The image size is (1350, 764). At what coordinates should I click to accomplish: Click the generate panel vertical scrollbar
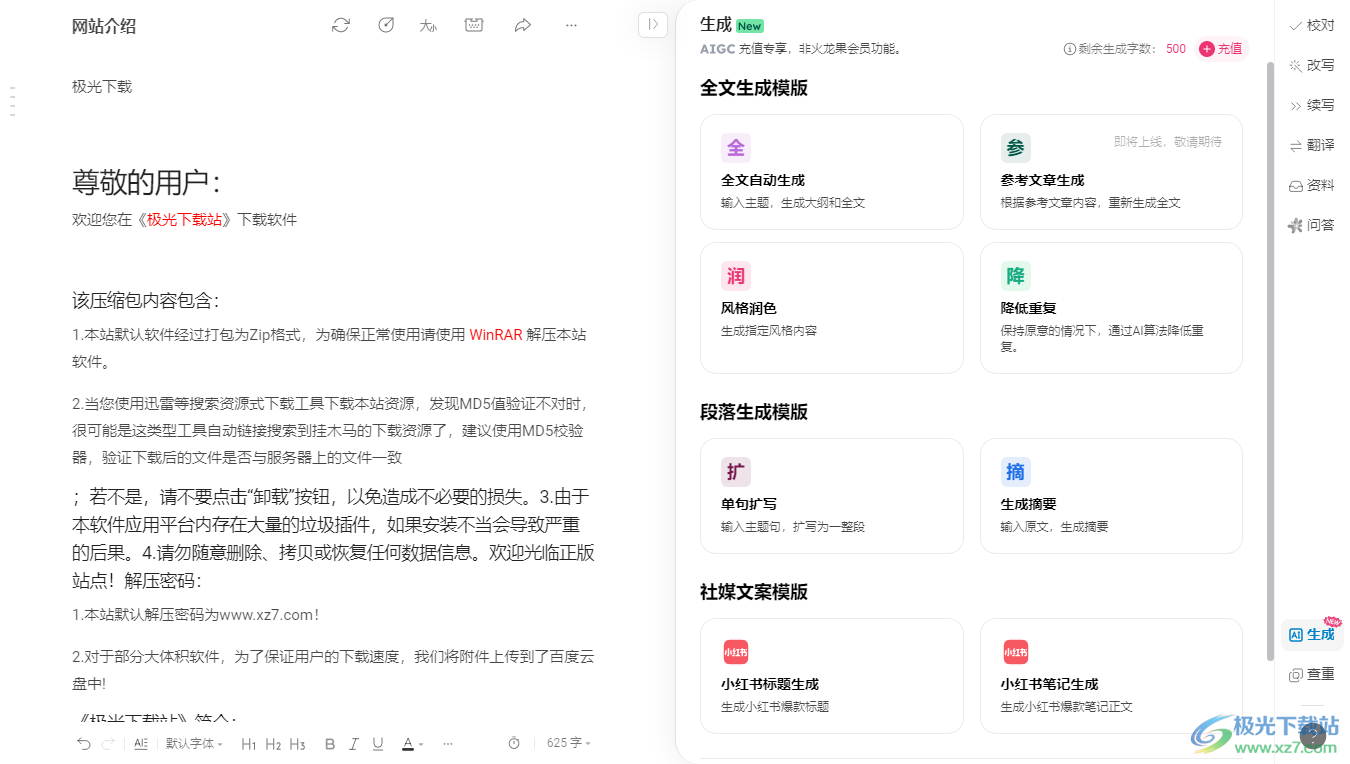(x=1271, y=360)
